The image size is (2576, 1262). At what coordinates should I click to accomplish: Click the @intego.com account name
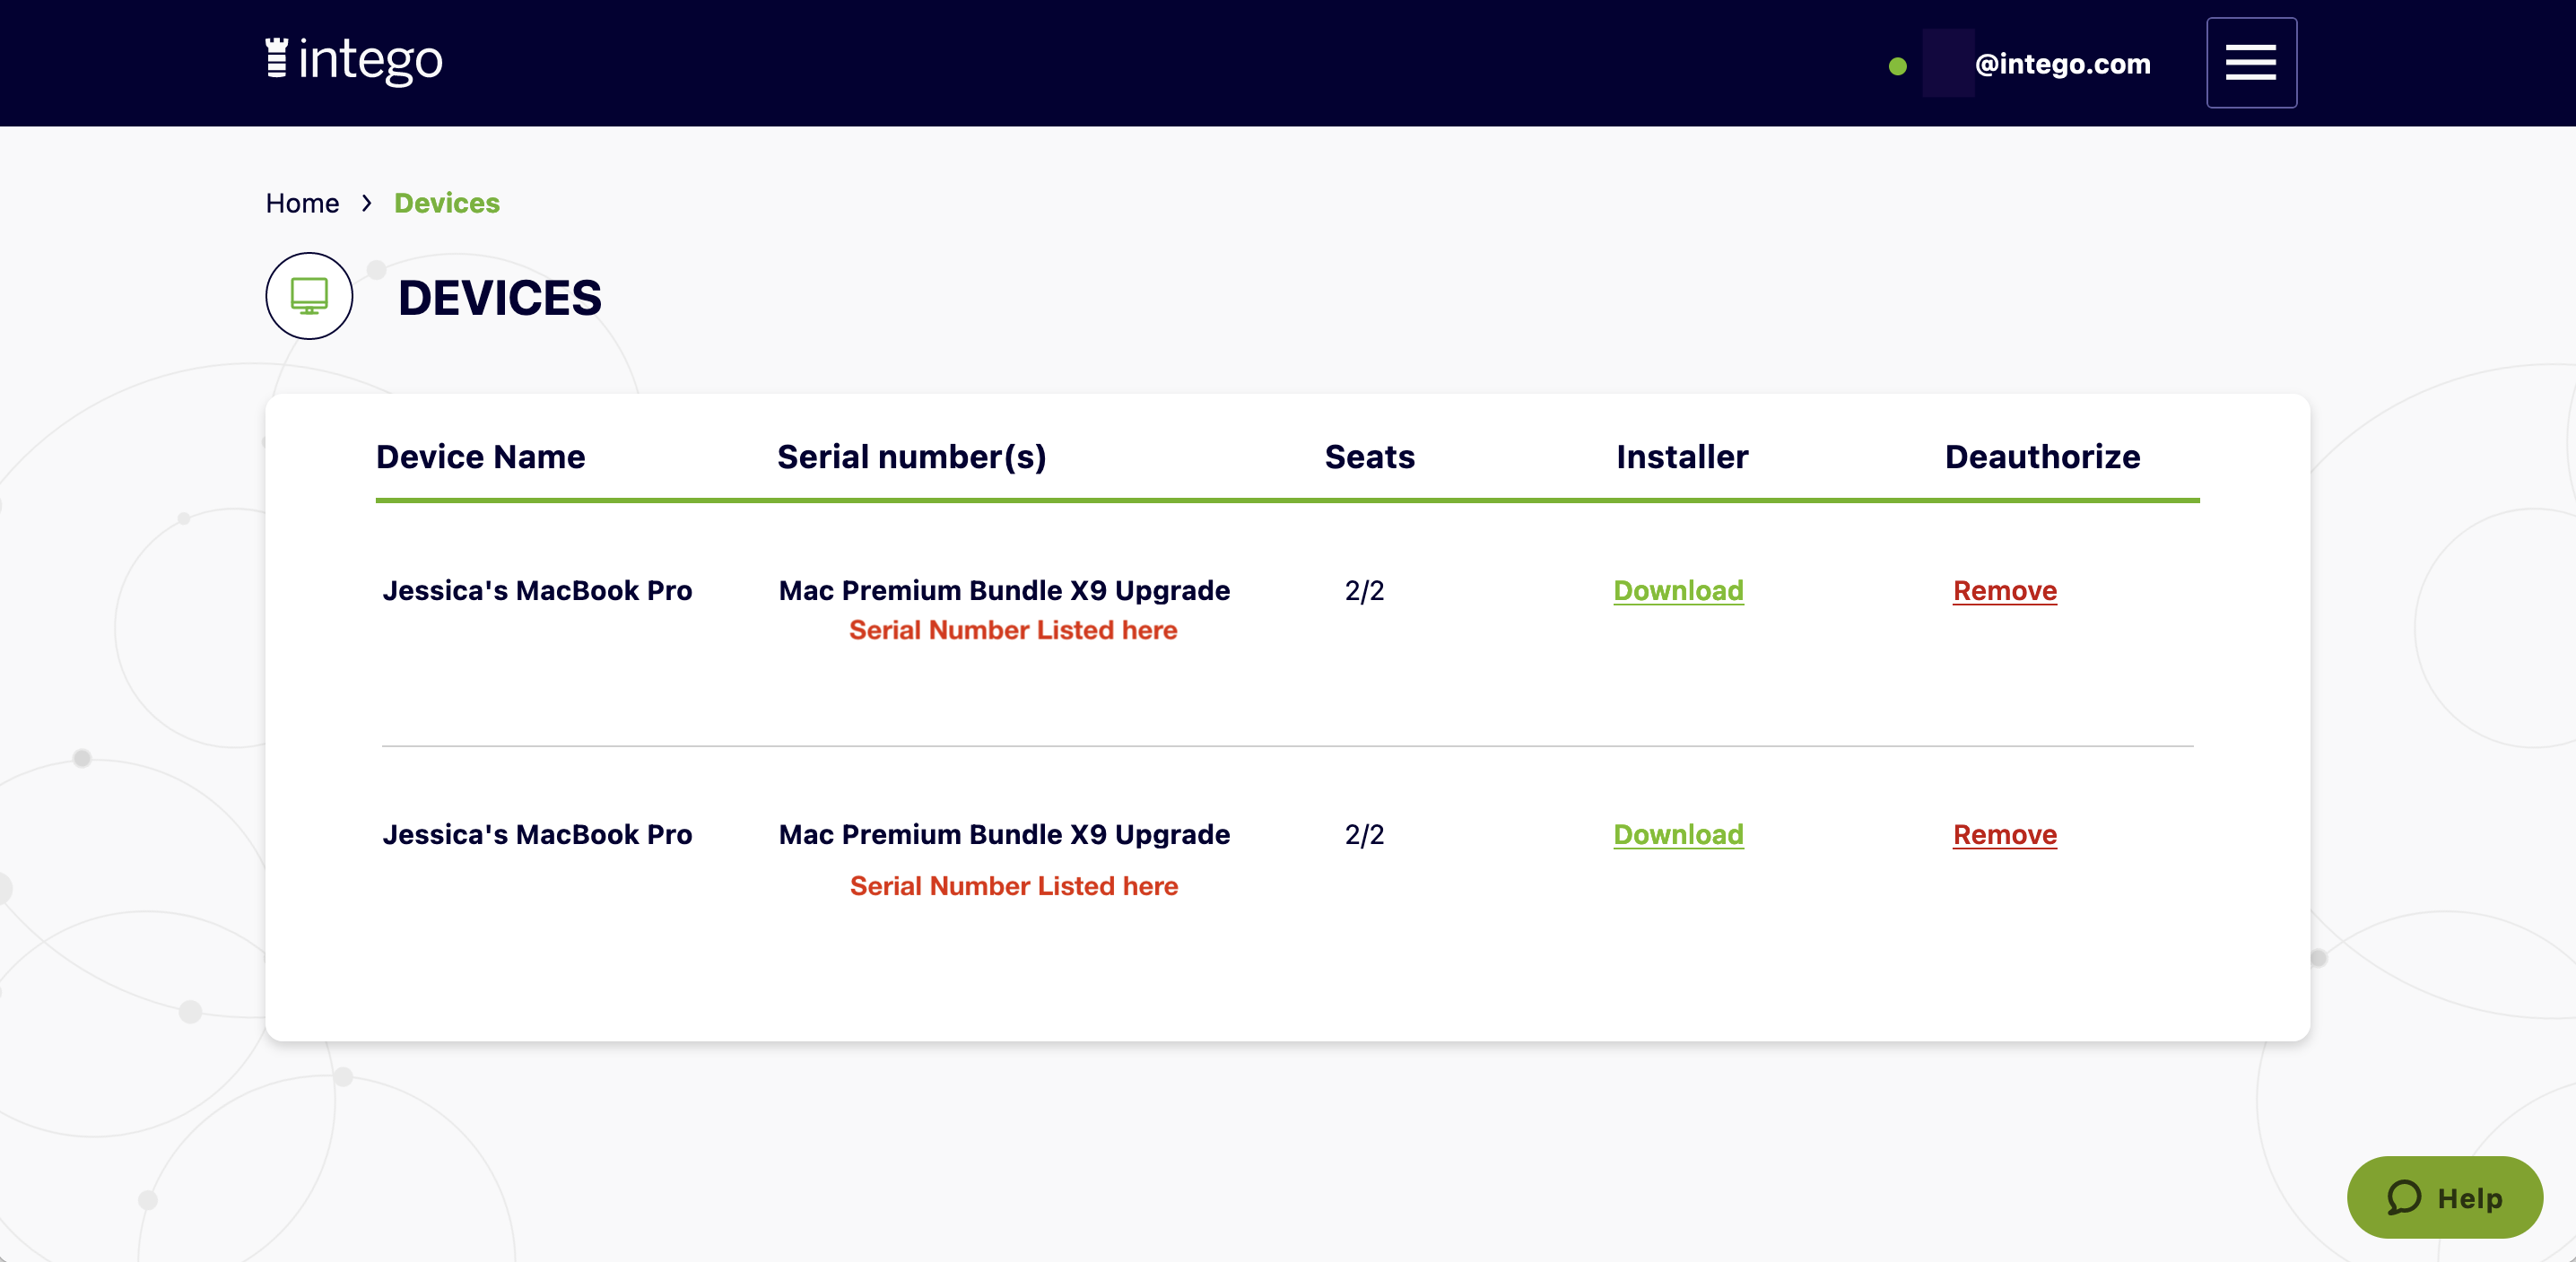[x=2064, y=63]
